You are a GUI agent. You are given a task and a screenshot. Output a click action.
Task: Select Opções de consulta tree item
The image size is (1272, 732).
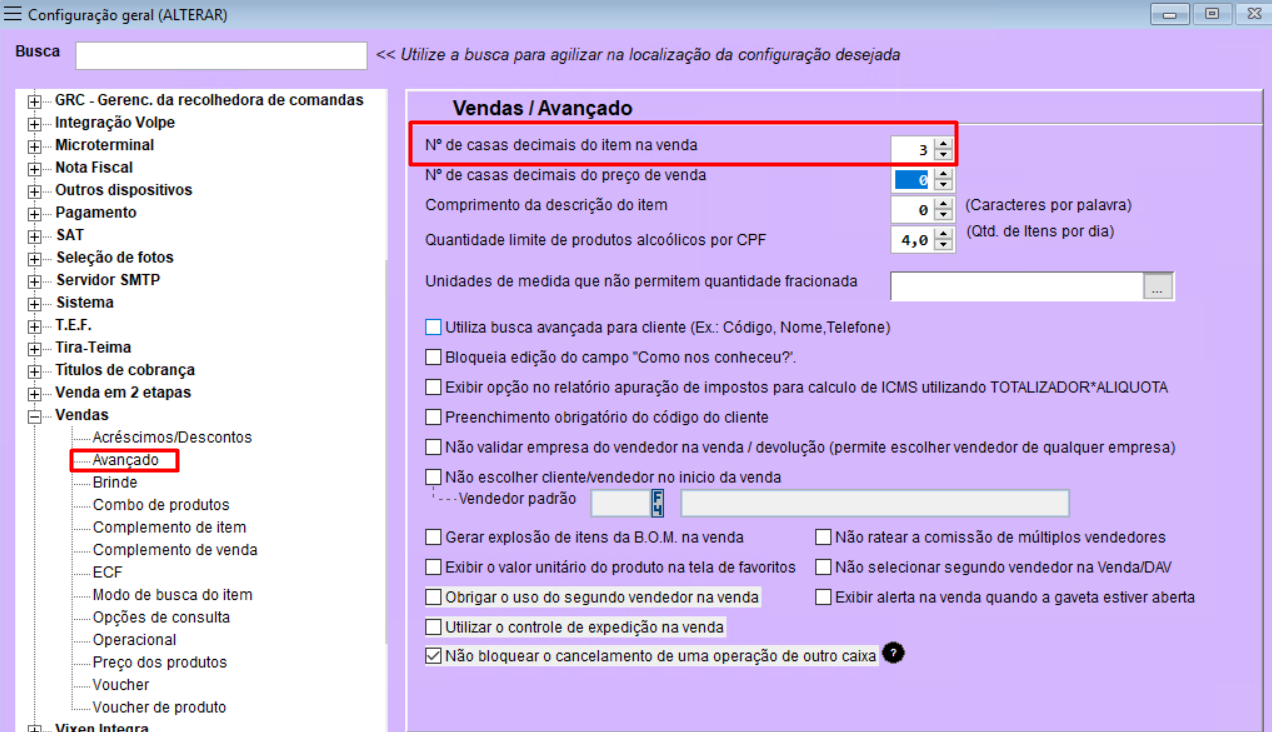click(x=161, y=617)
